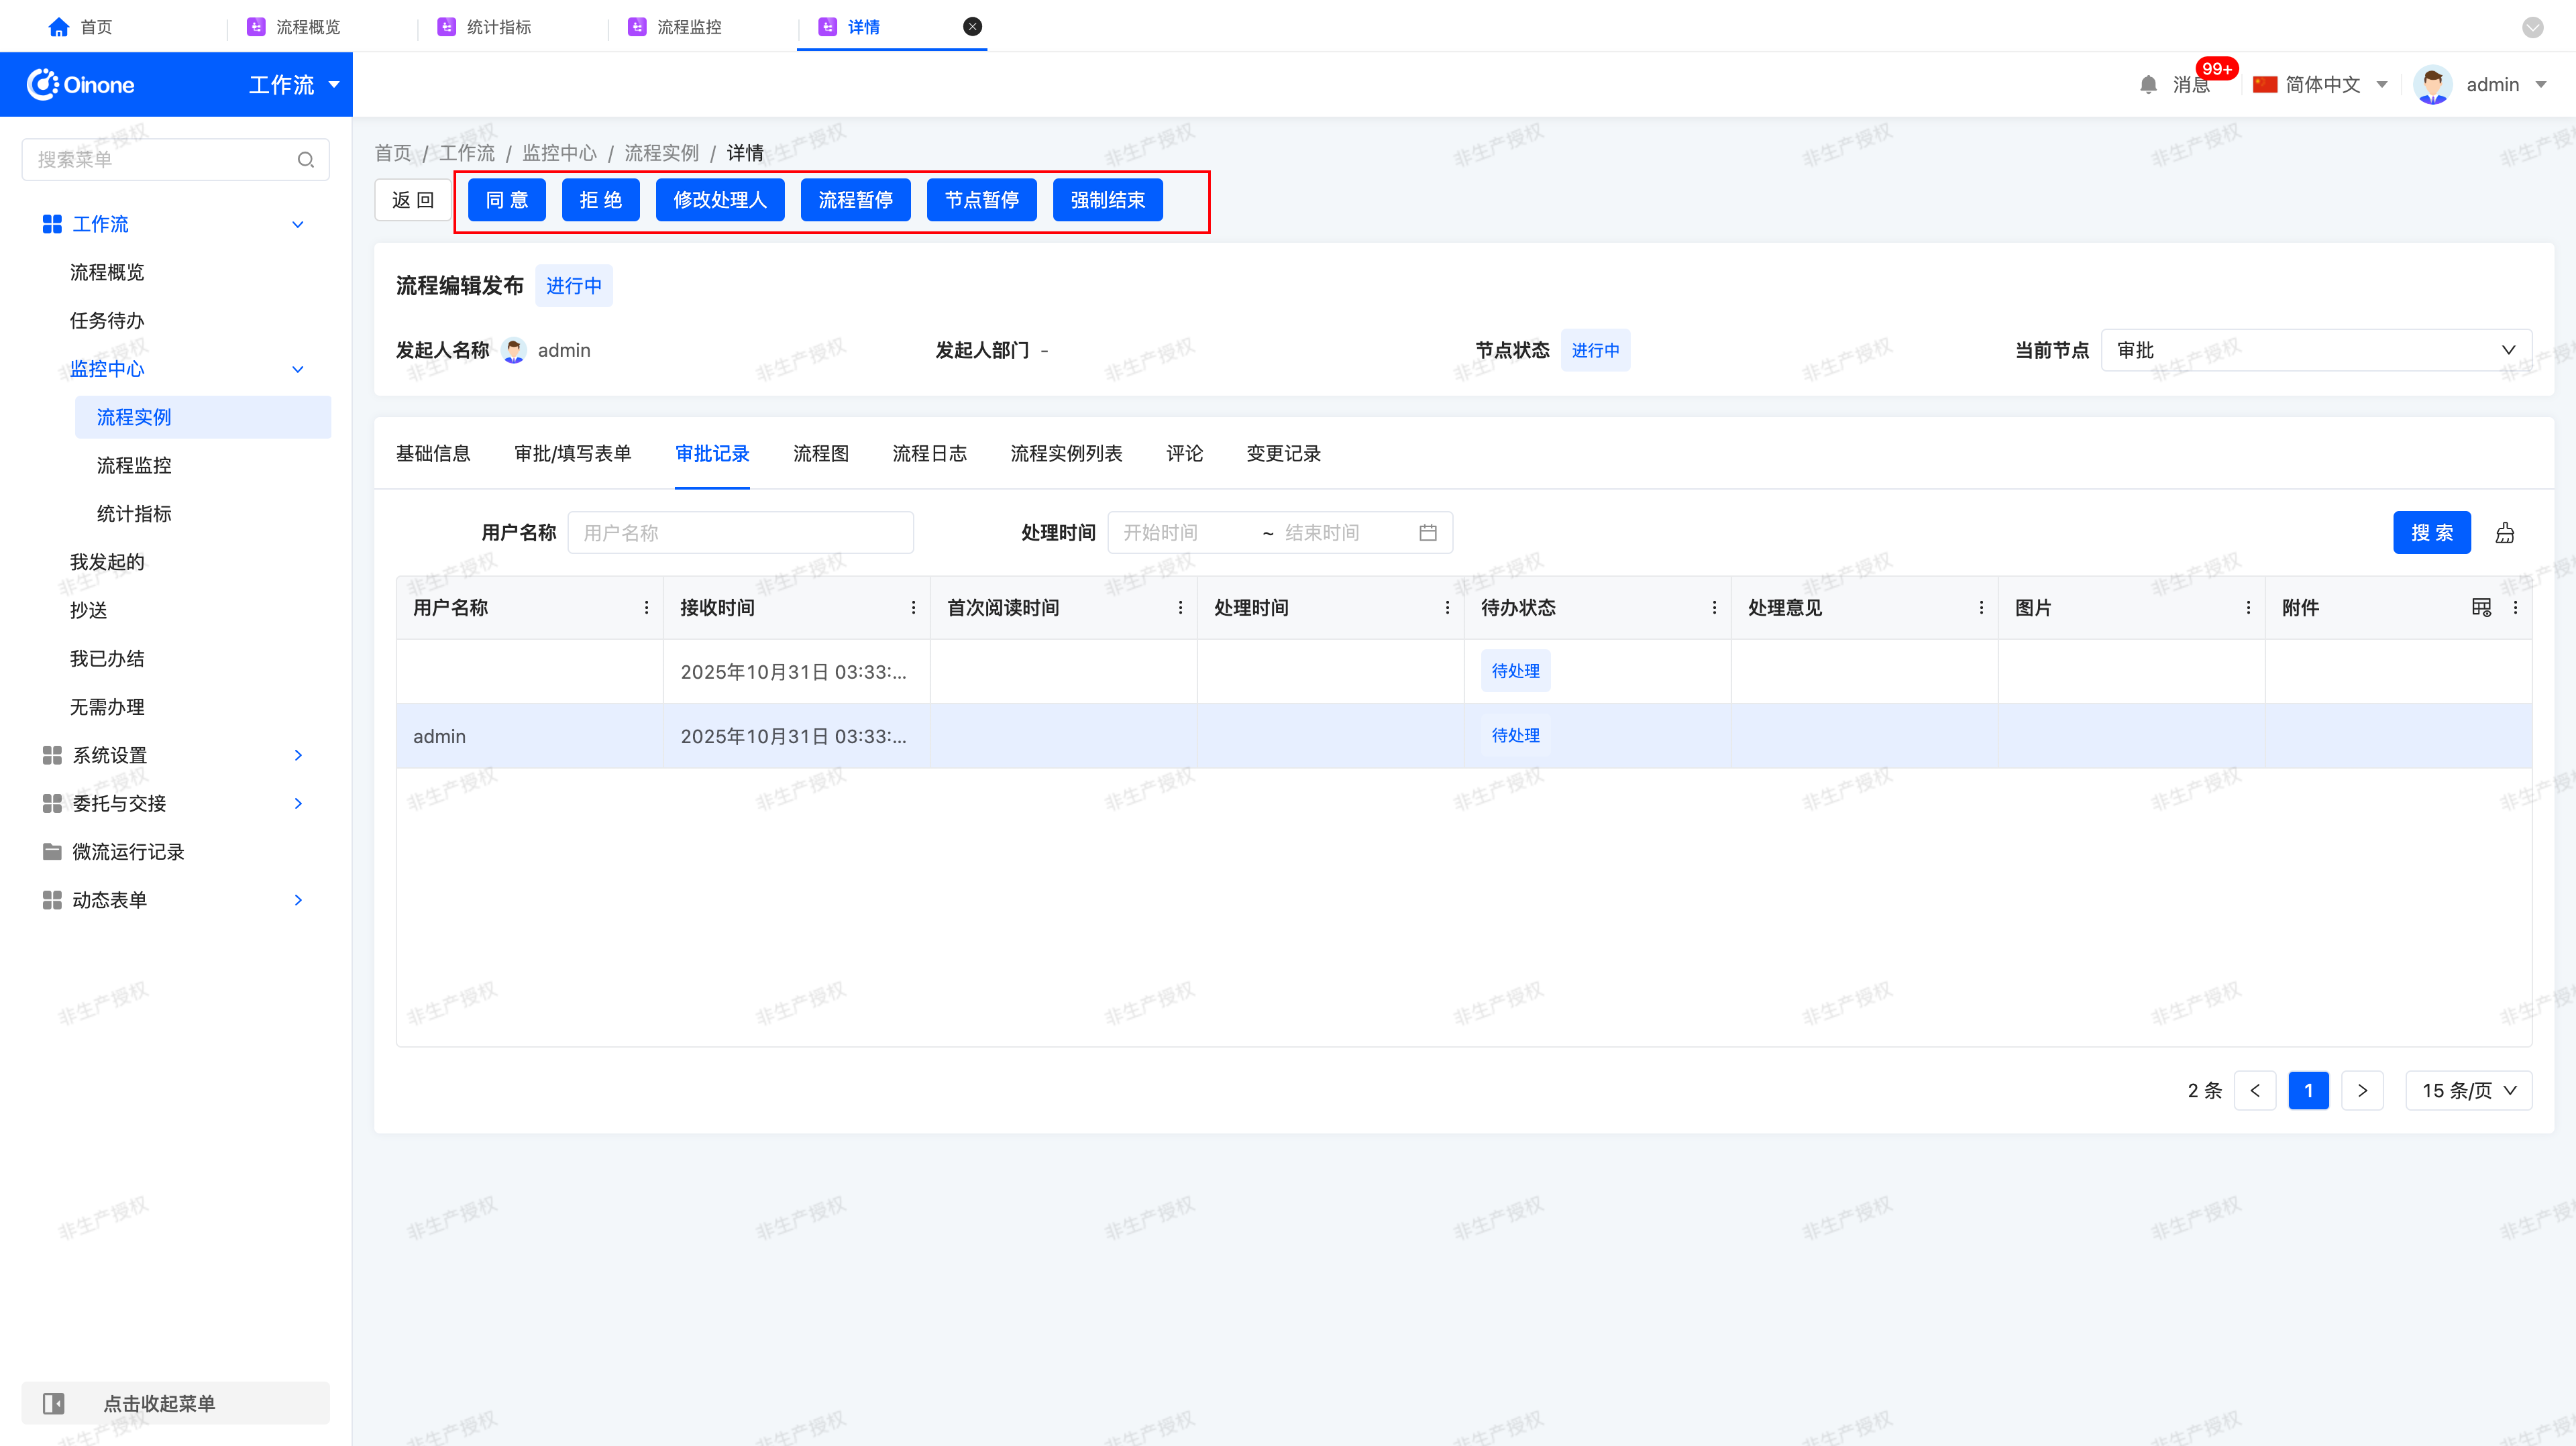Switch to the 流程图 tab
This screenshot has height=1446, width=2576.
point(820,454)
